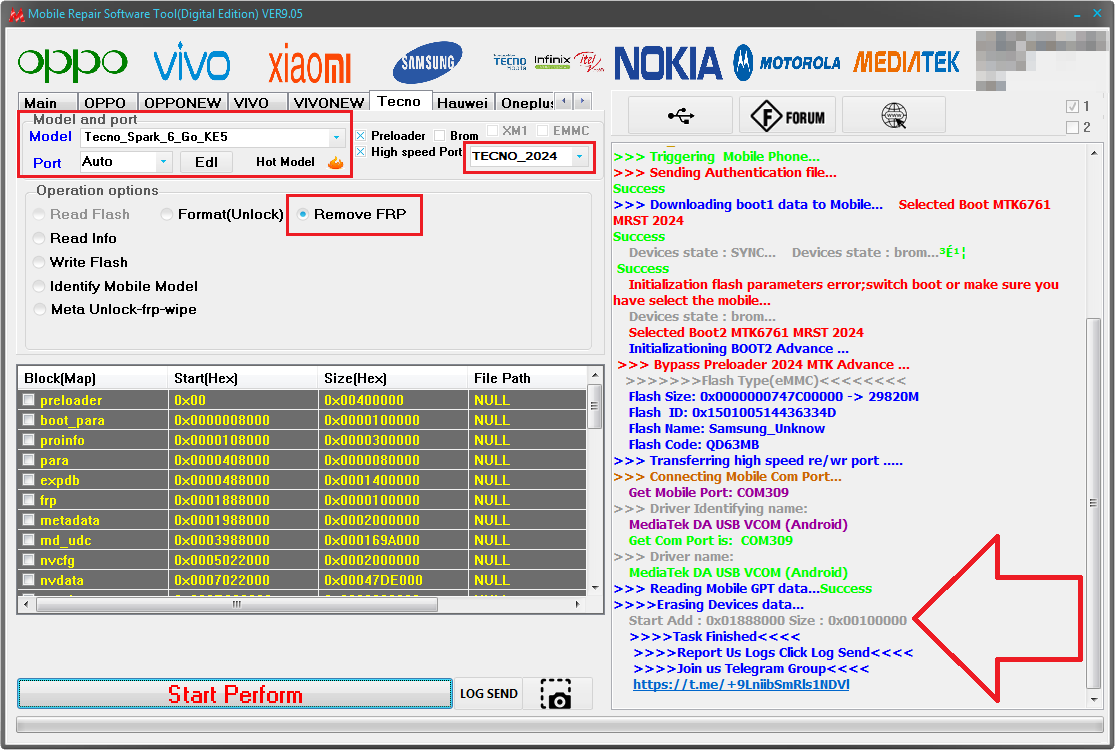Select the Write Flash radio option

[x=39, y=262]
